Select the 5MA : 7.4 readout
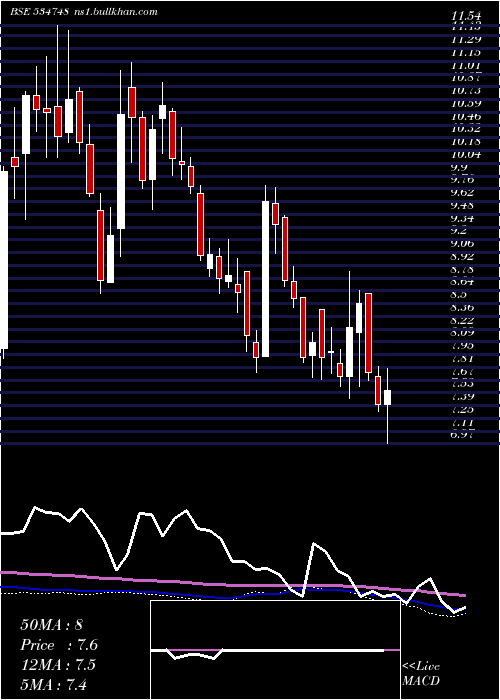This screenshot has height=700, width=500. [54, 684]
